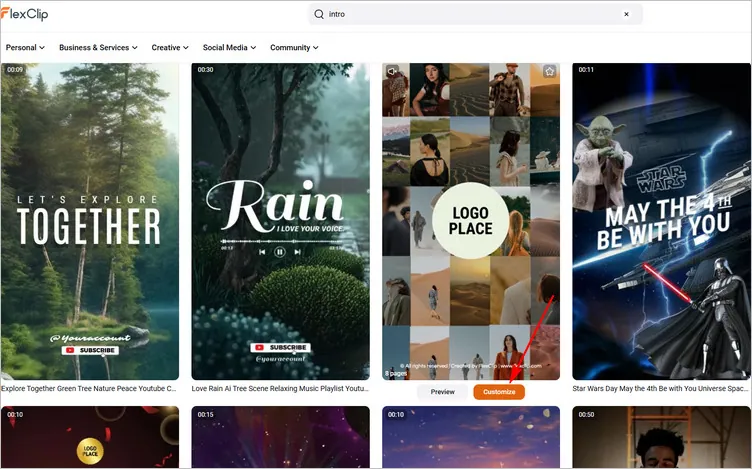
Task: Click the search magnifier icon
Action: coord(319,14)
